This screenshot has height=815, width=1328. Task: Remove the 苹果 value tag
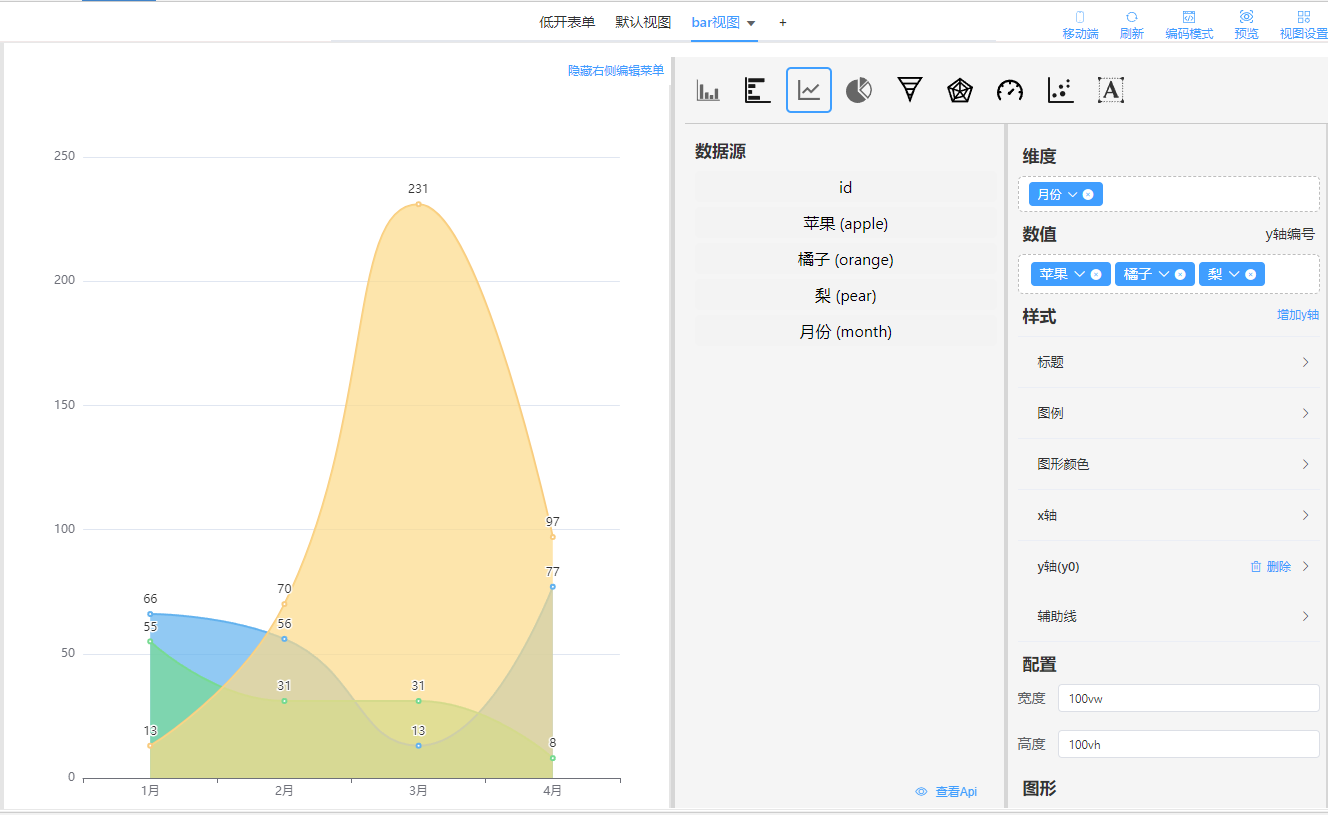coord(1096,275)
